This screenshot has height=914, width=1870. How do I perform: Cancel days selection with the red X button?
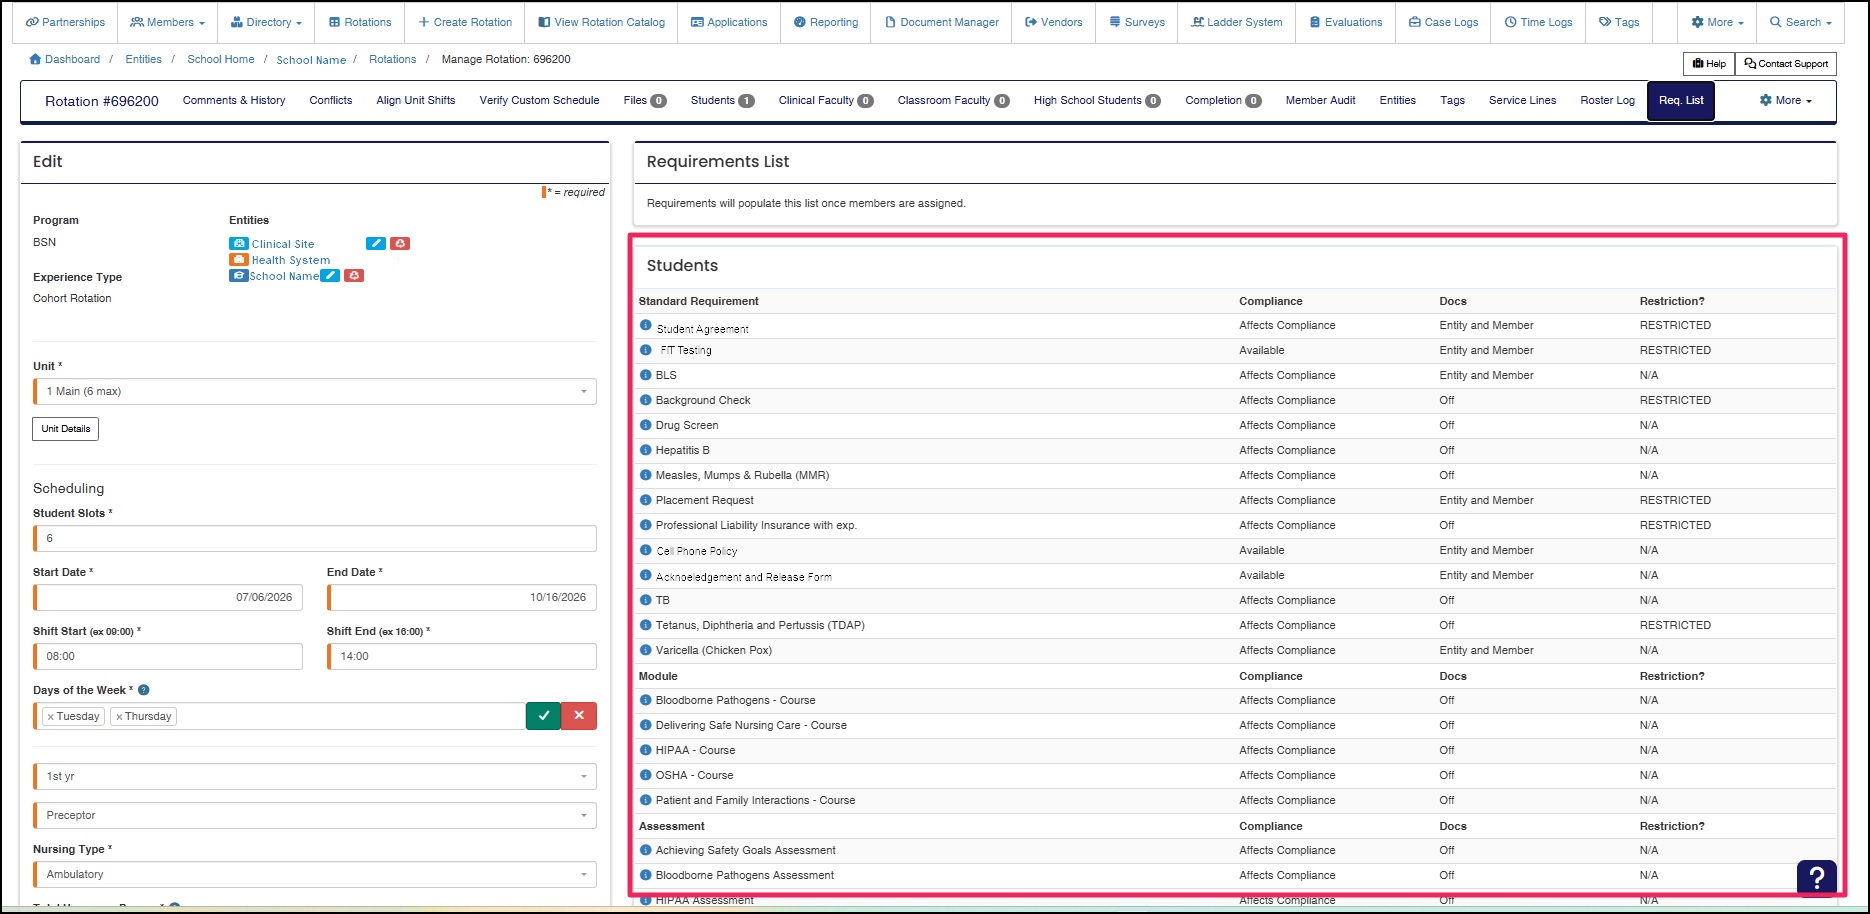[x=579, y=716]
